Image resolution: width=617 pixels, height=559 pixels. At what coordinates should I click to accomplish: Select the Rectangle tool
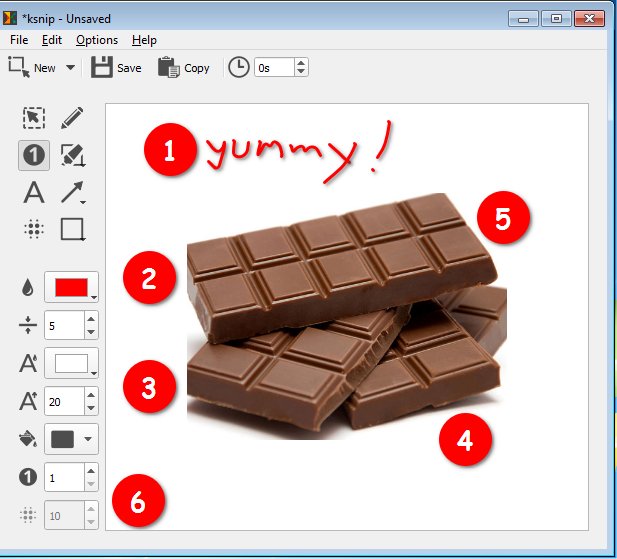click(72, 229)
